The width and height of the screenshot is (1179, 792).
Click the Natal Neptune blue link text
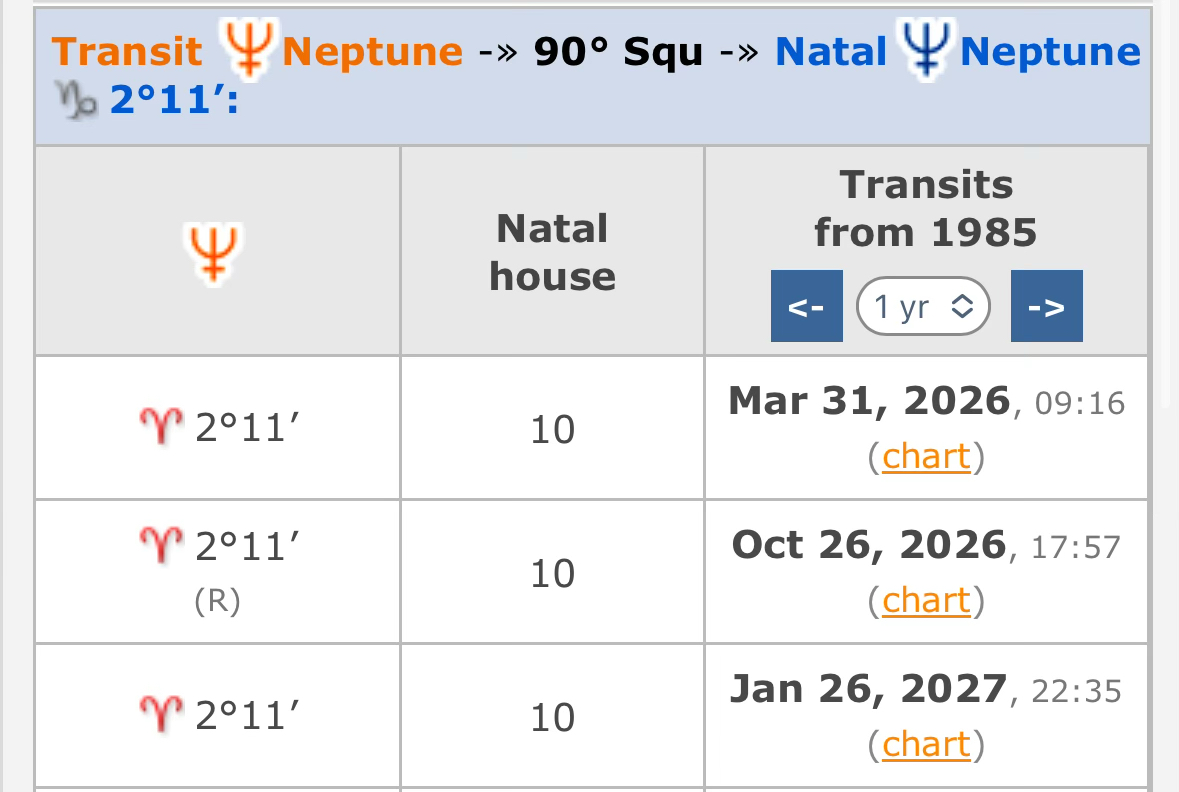coord(1049,52)
